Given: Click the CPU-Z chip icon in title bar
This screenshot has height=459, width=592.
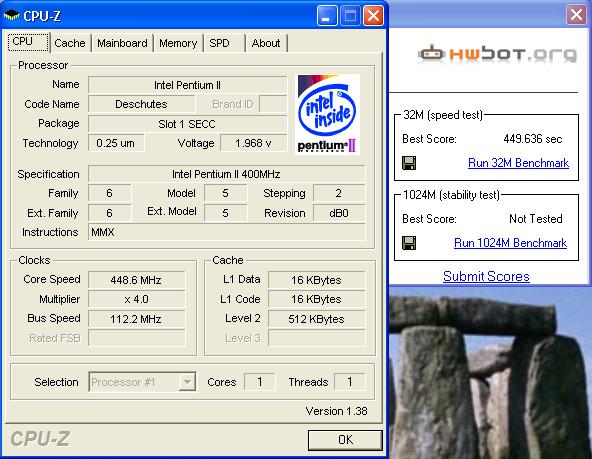Looking at the screenshot, I should (x=11, y=15).
